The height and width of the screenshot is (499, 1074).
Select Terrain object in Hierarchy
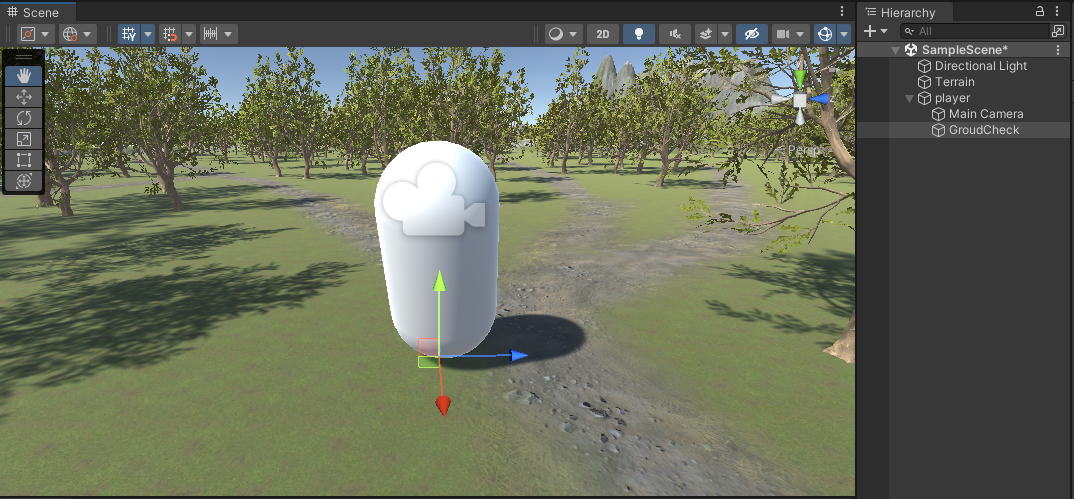pos(955,82)
